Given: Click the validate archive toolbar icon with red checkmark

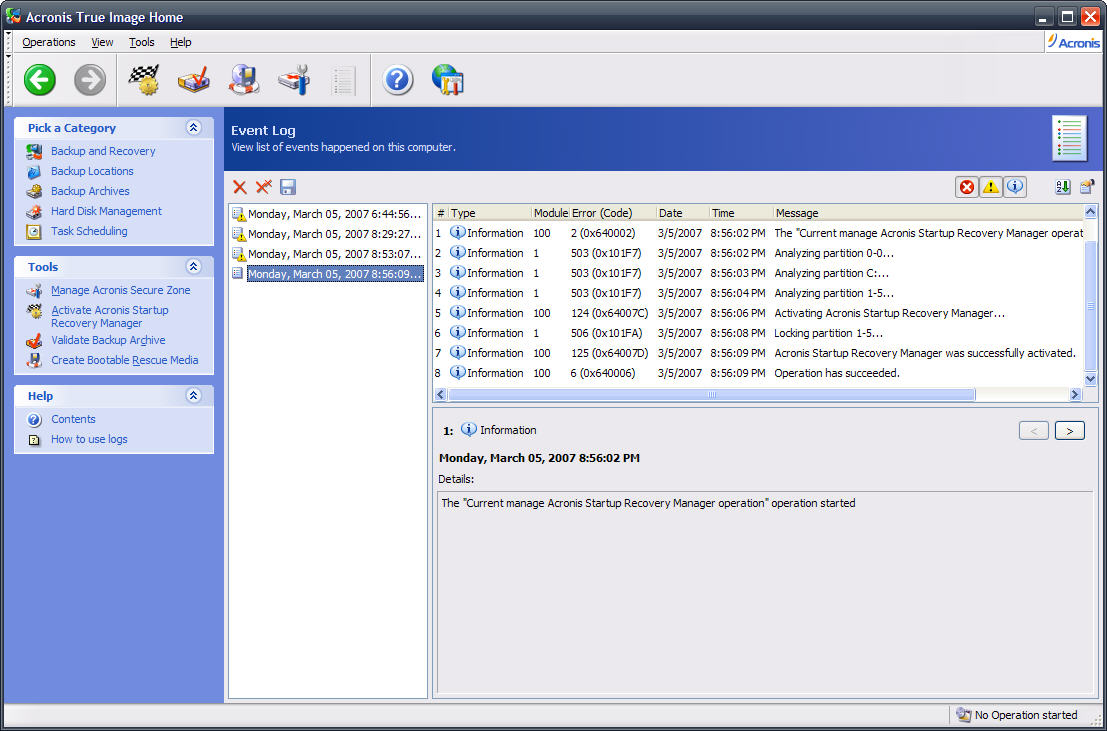Looking at the screenshot, I should 193,80.
